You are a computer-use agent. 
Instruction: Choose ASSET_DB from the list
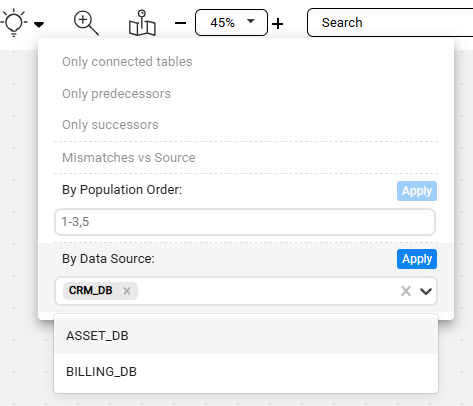[x=246, y=336]
